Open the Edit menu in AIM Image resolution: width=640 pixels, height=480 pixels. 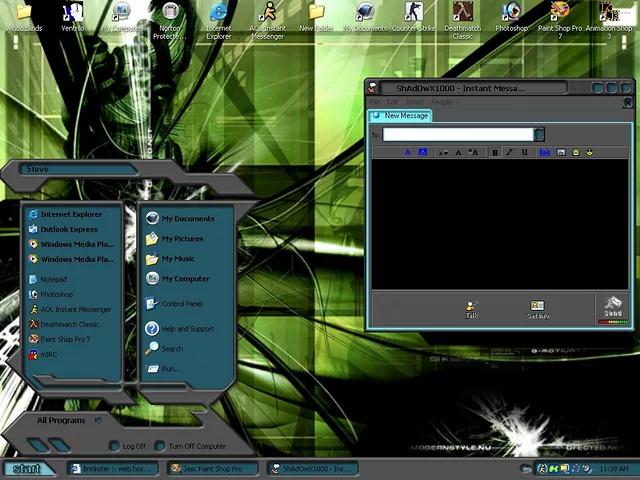click(x=392, y=102)
